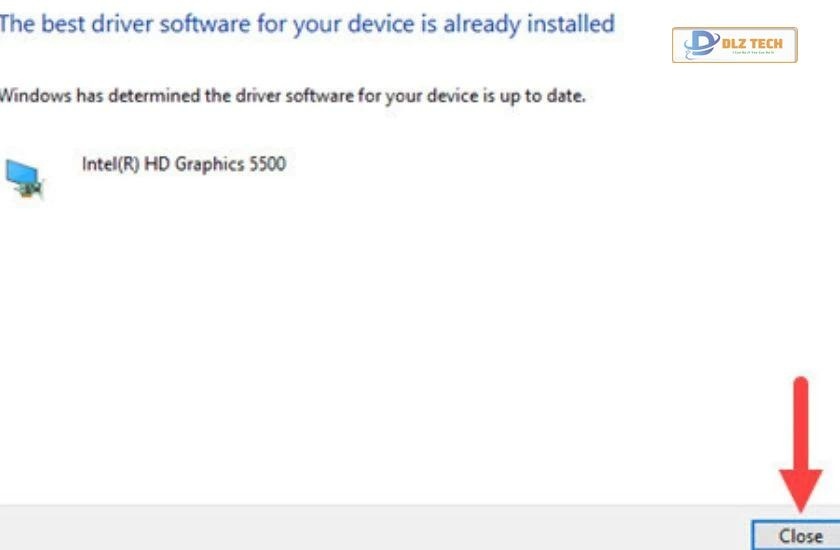Screen dimensions: 840x550
Task: Click the "TECH" text in the logo
Action: (x=770, y=43)
